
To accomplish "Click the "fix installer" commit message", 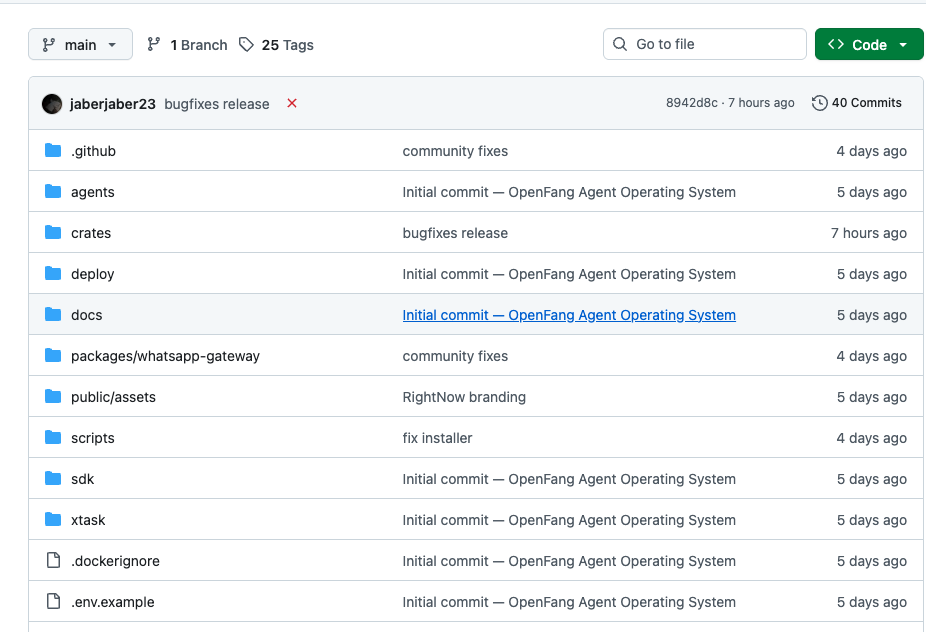I will pos(436,437).
